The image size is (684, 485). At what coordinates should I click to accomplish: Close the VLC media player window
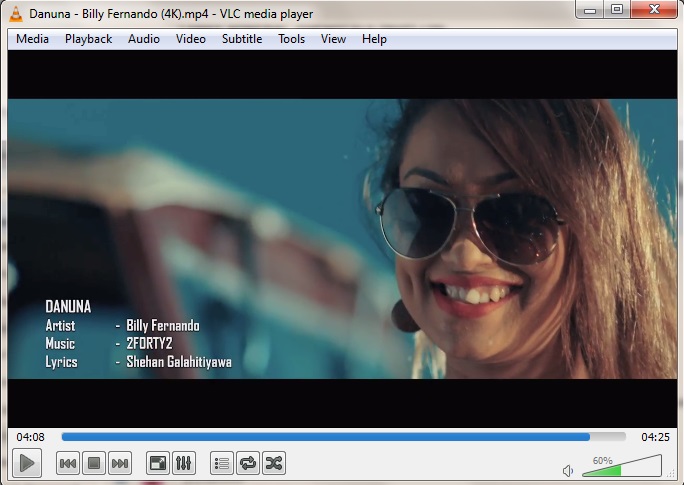654,10
